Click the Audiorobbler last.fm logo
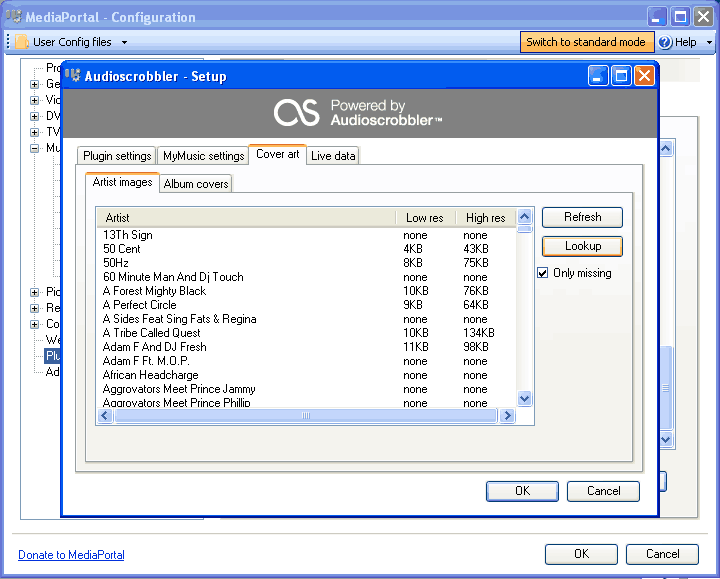720x579 pixels. pos(296,112)
